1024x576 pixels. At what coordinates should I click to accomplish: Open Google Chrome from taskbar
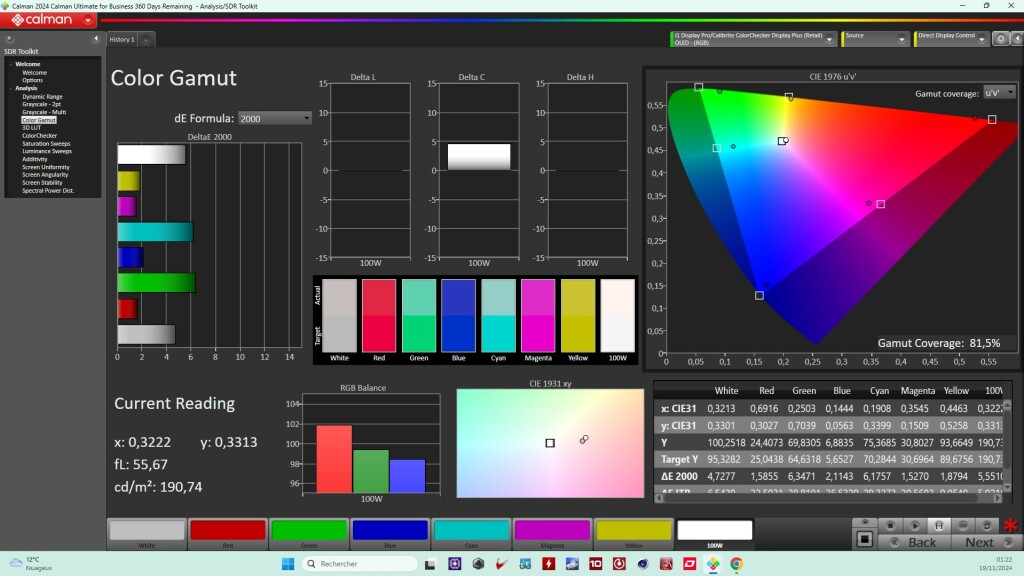[737, 564]
